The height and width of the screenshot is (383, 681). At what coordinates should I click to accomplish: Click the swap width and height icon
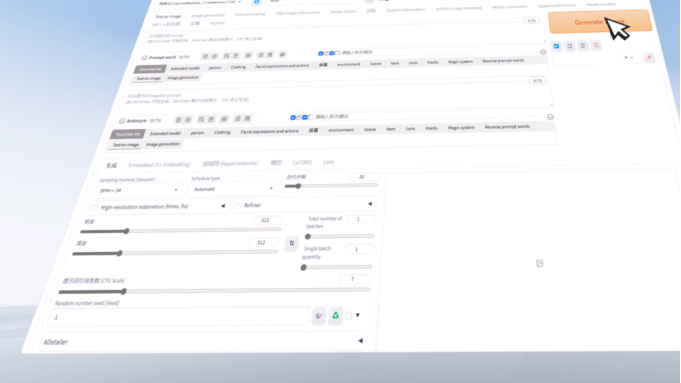click(x=292, y=243)
